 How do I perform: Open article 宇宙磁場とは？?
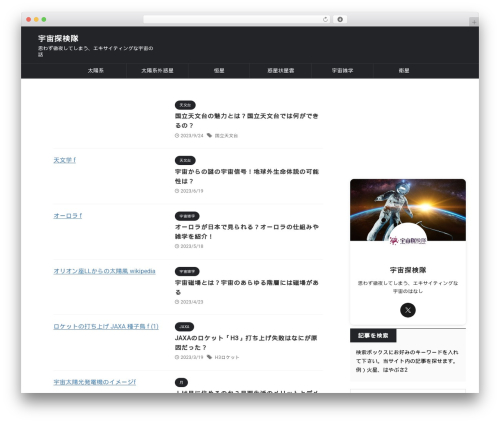(x=247, y=287)
